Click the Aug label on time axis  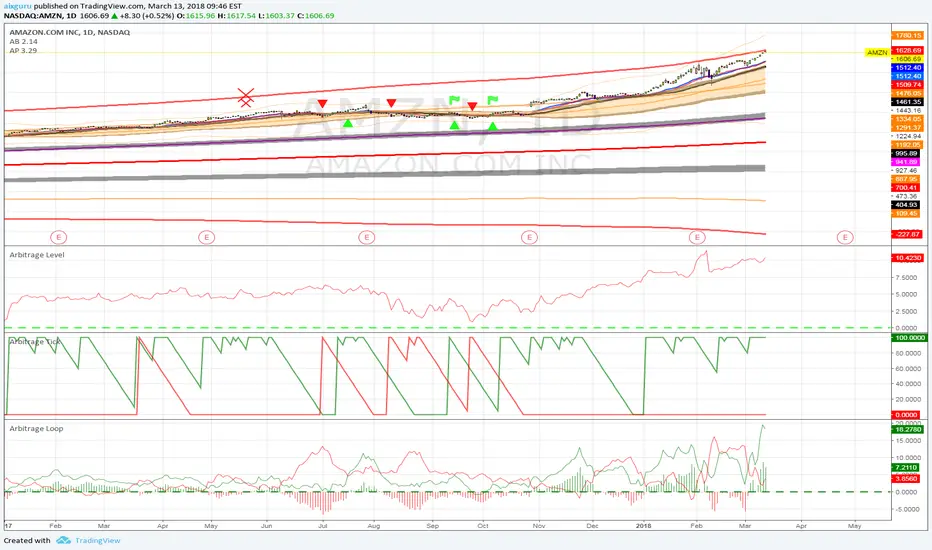374,526
